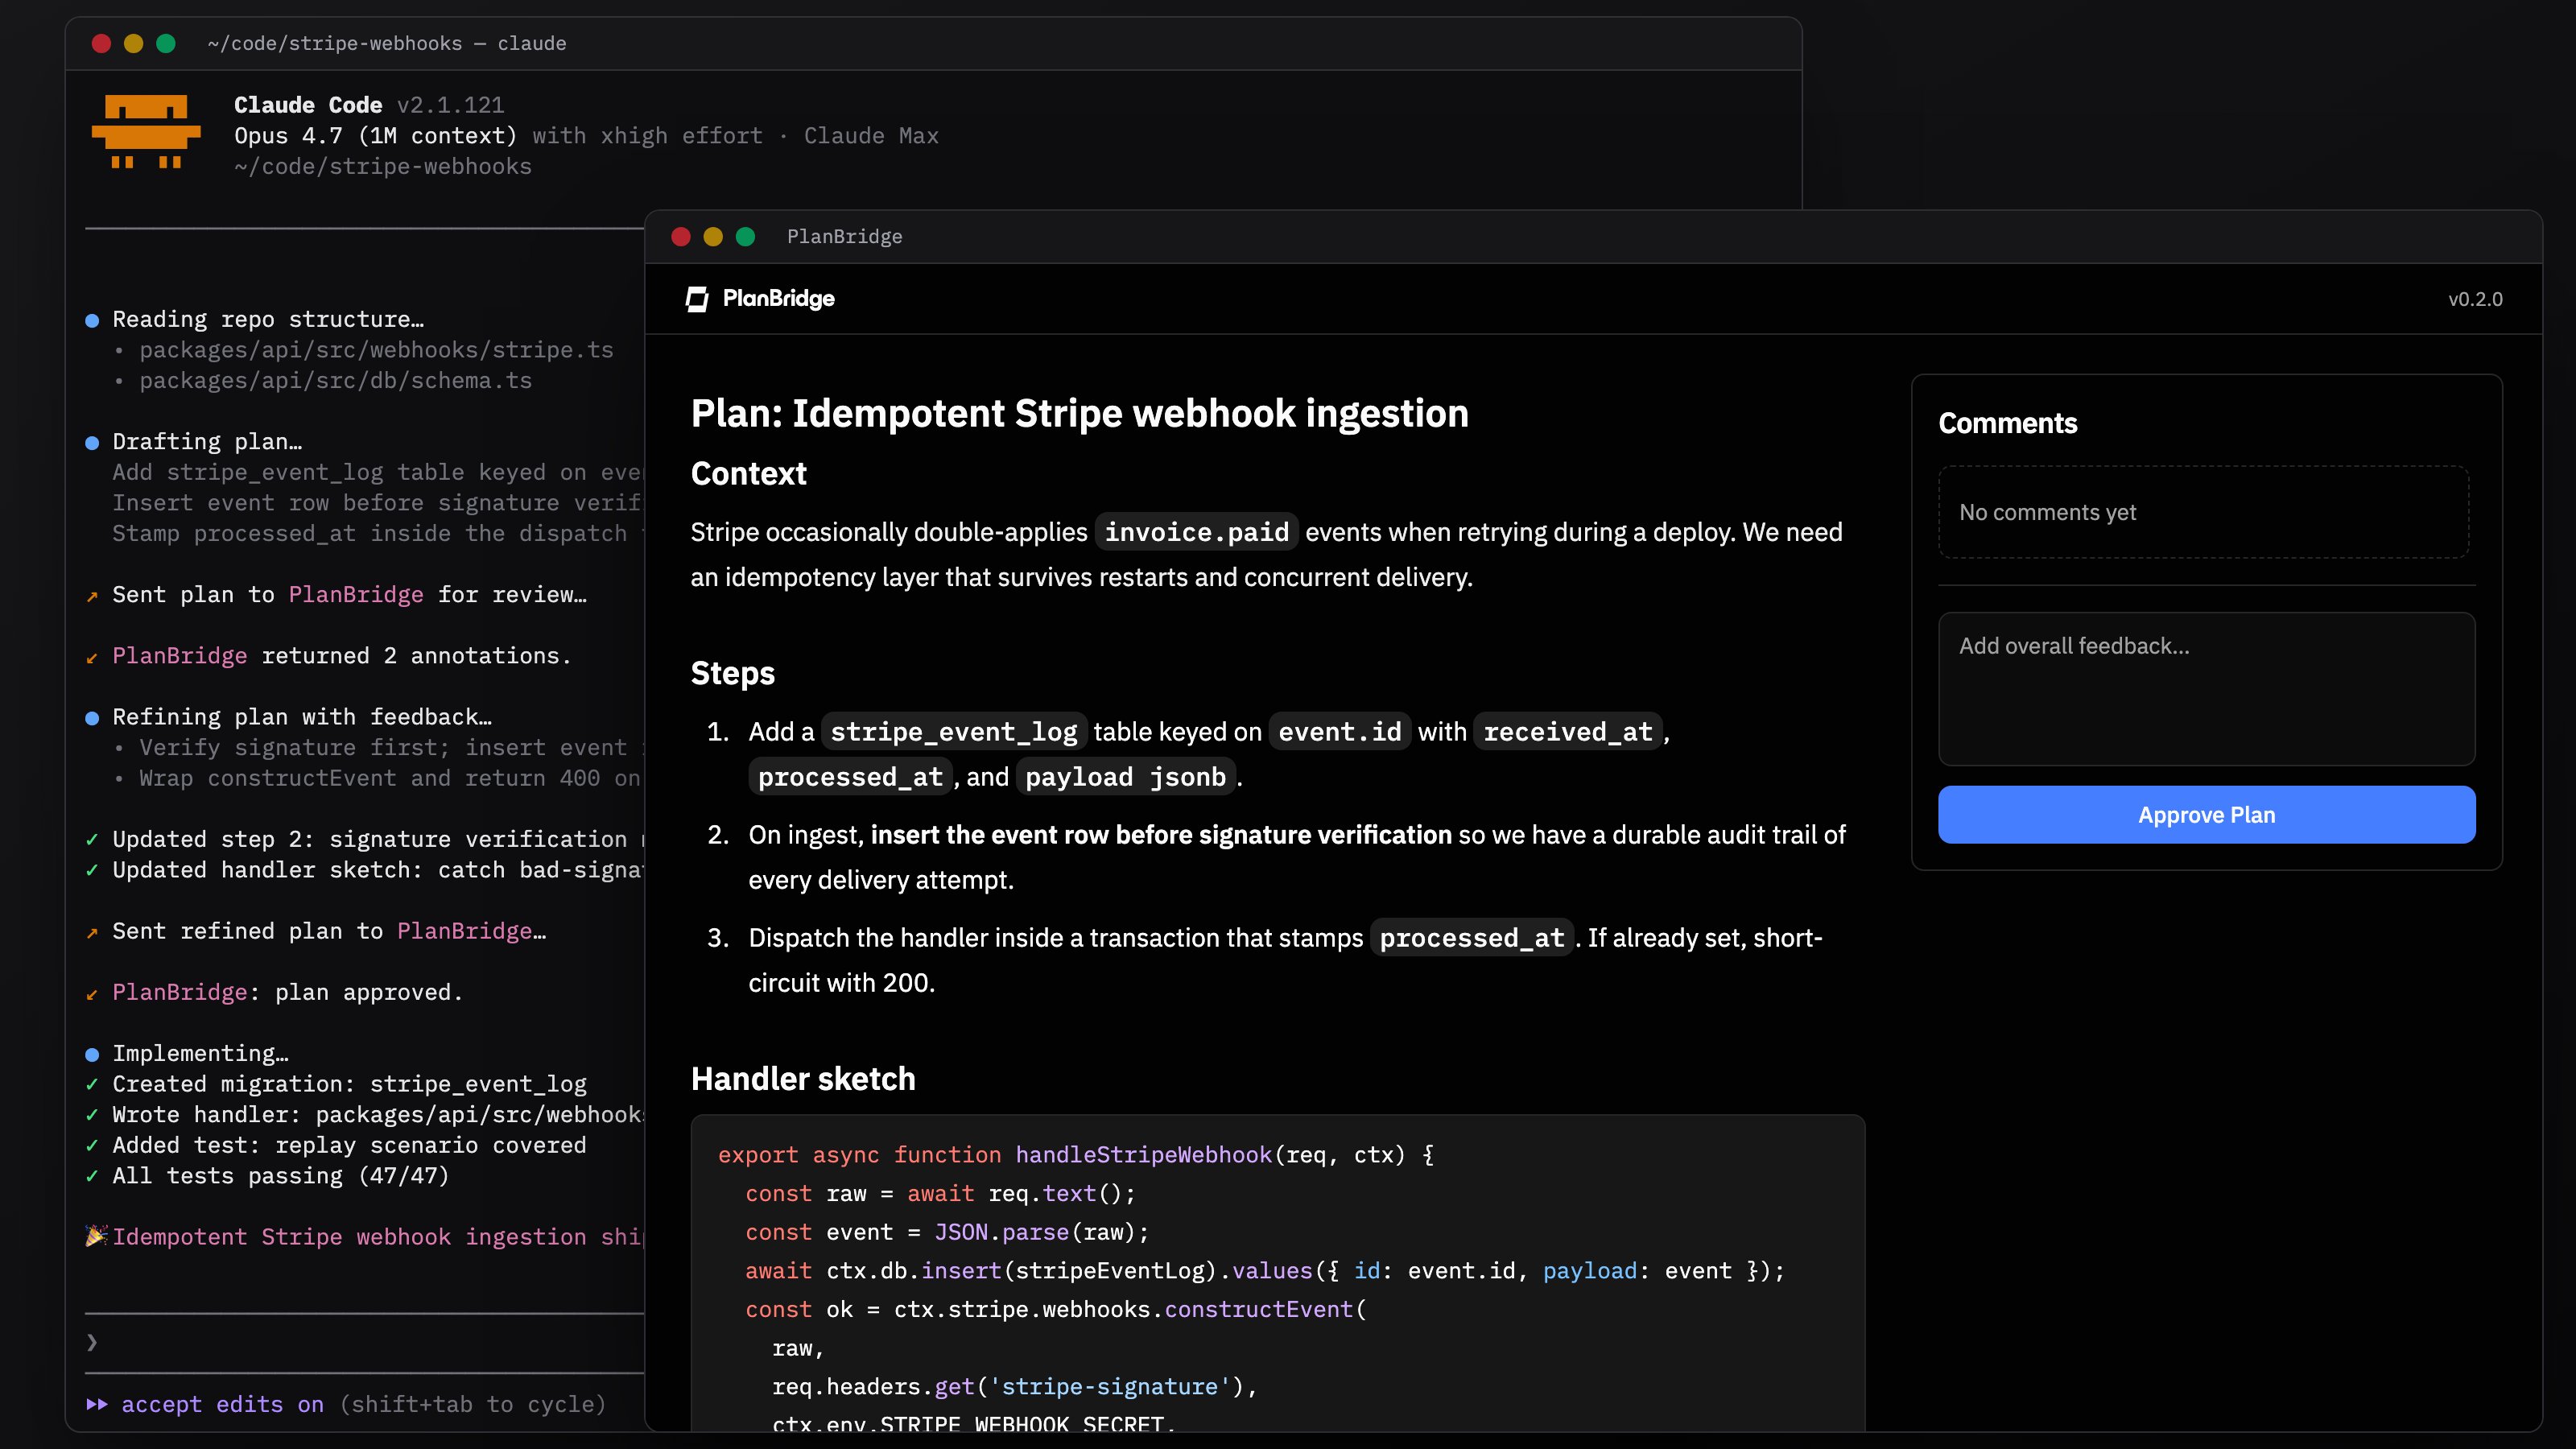Viewport: 2576px width, 1449px height.
Task: Click the checkmark beside All tests passing
Action: [92, 1176]
